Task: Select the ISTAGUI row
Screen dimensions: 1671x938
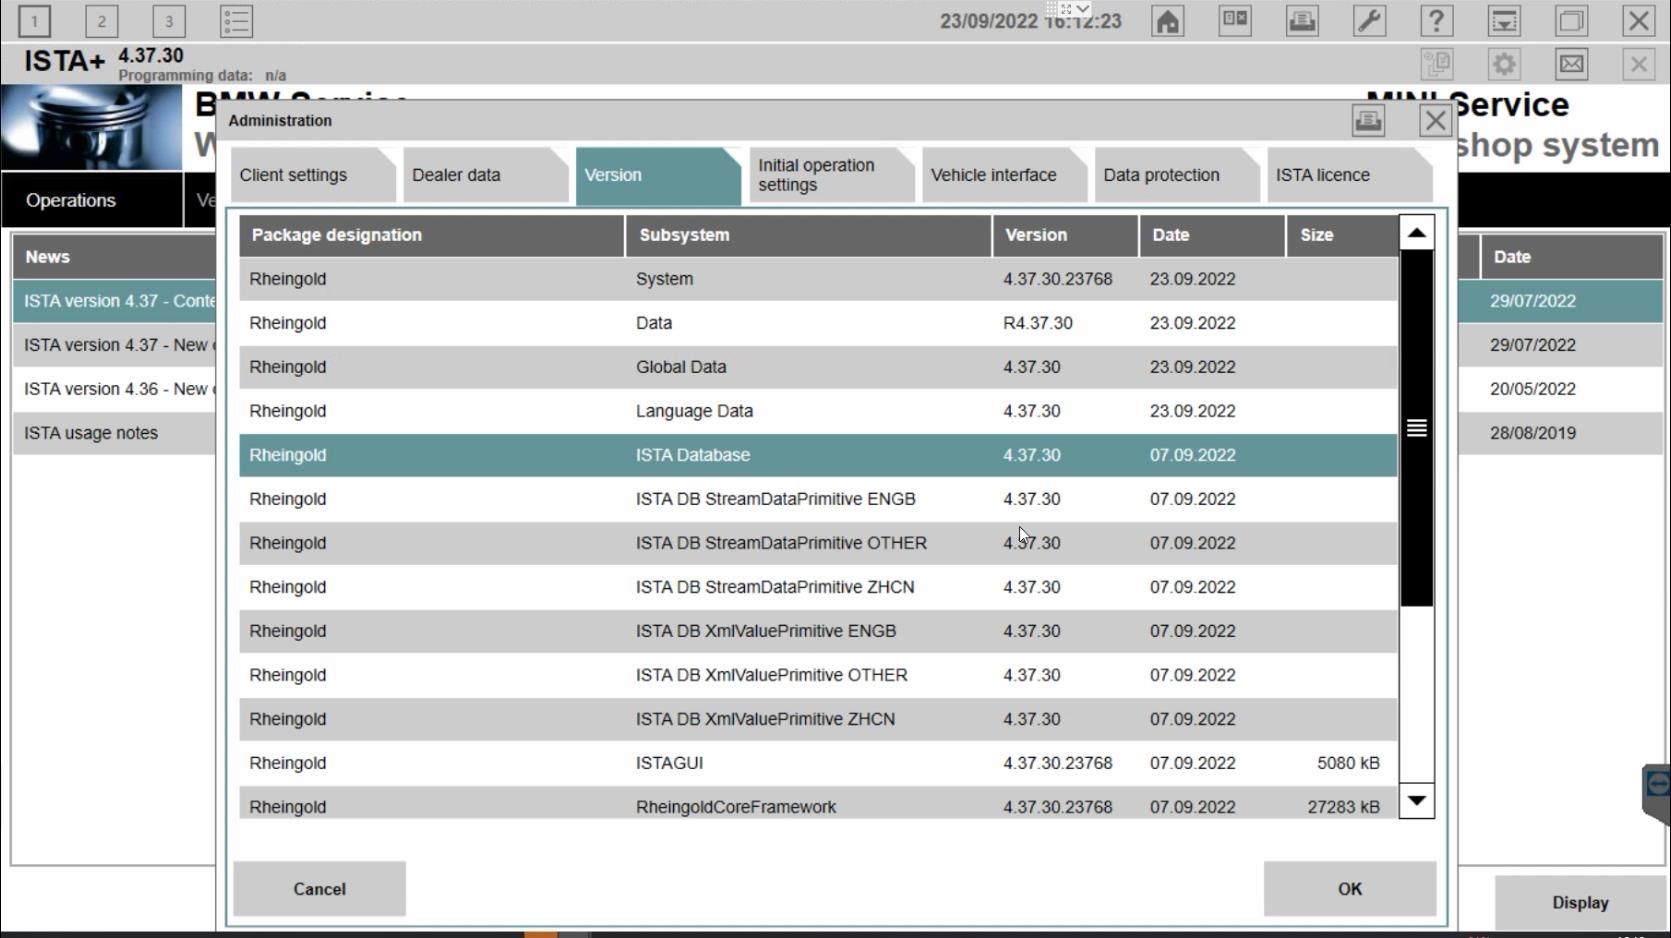Action: (818, 763)
